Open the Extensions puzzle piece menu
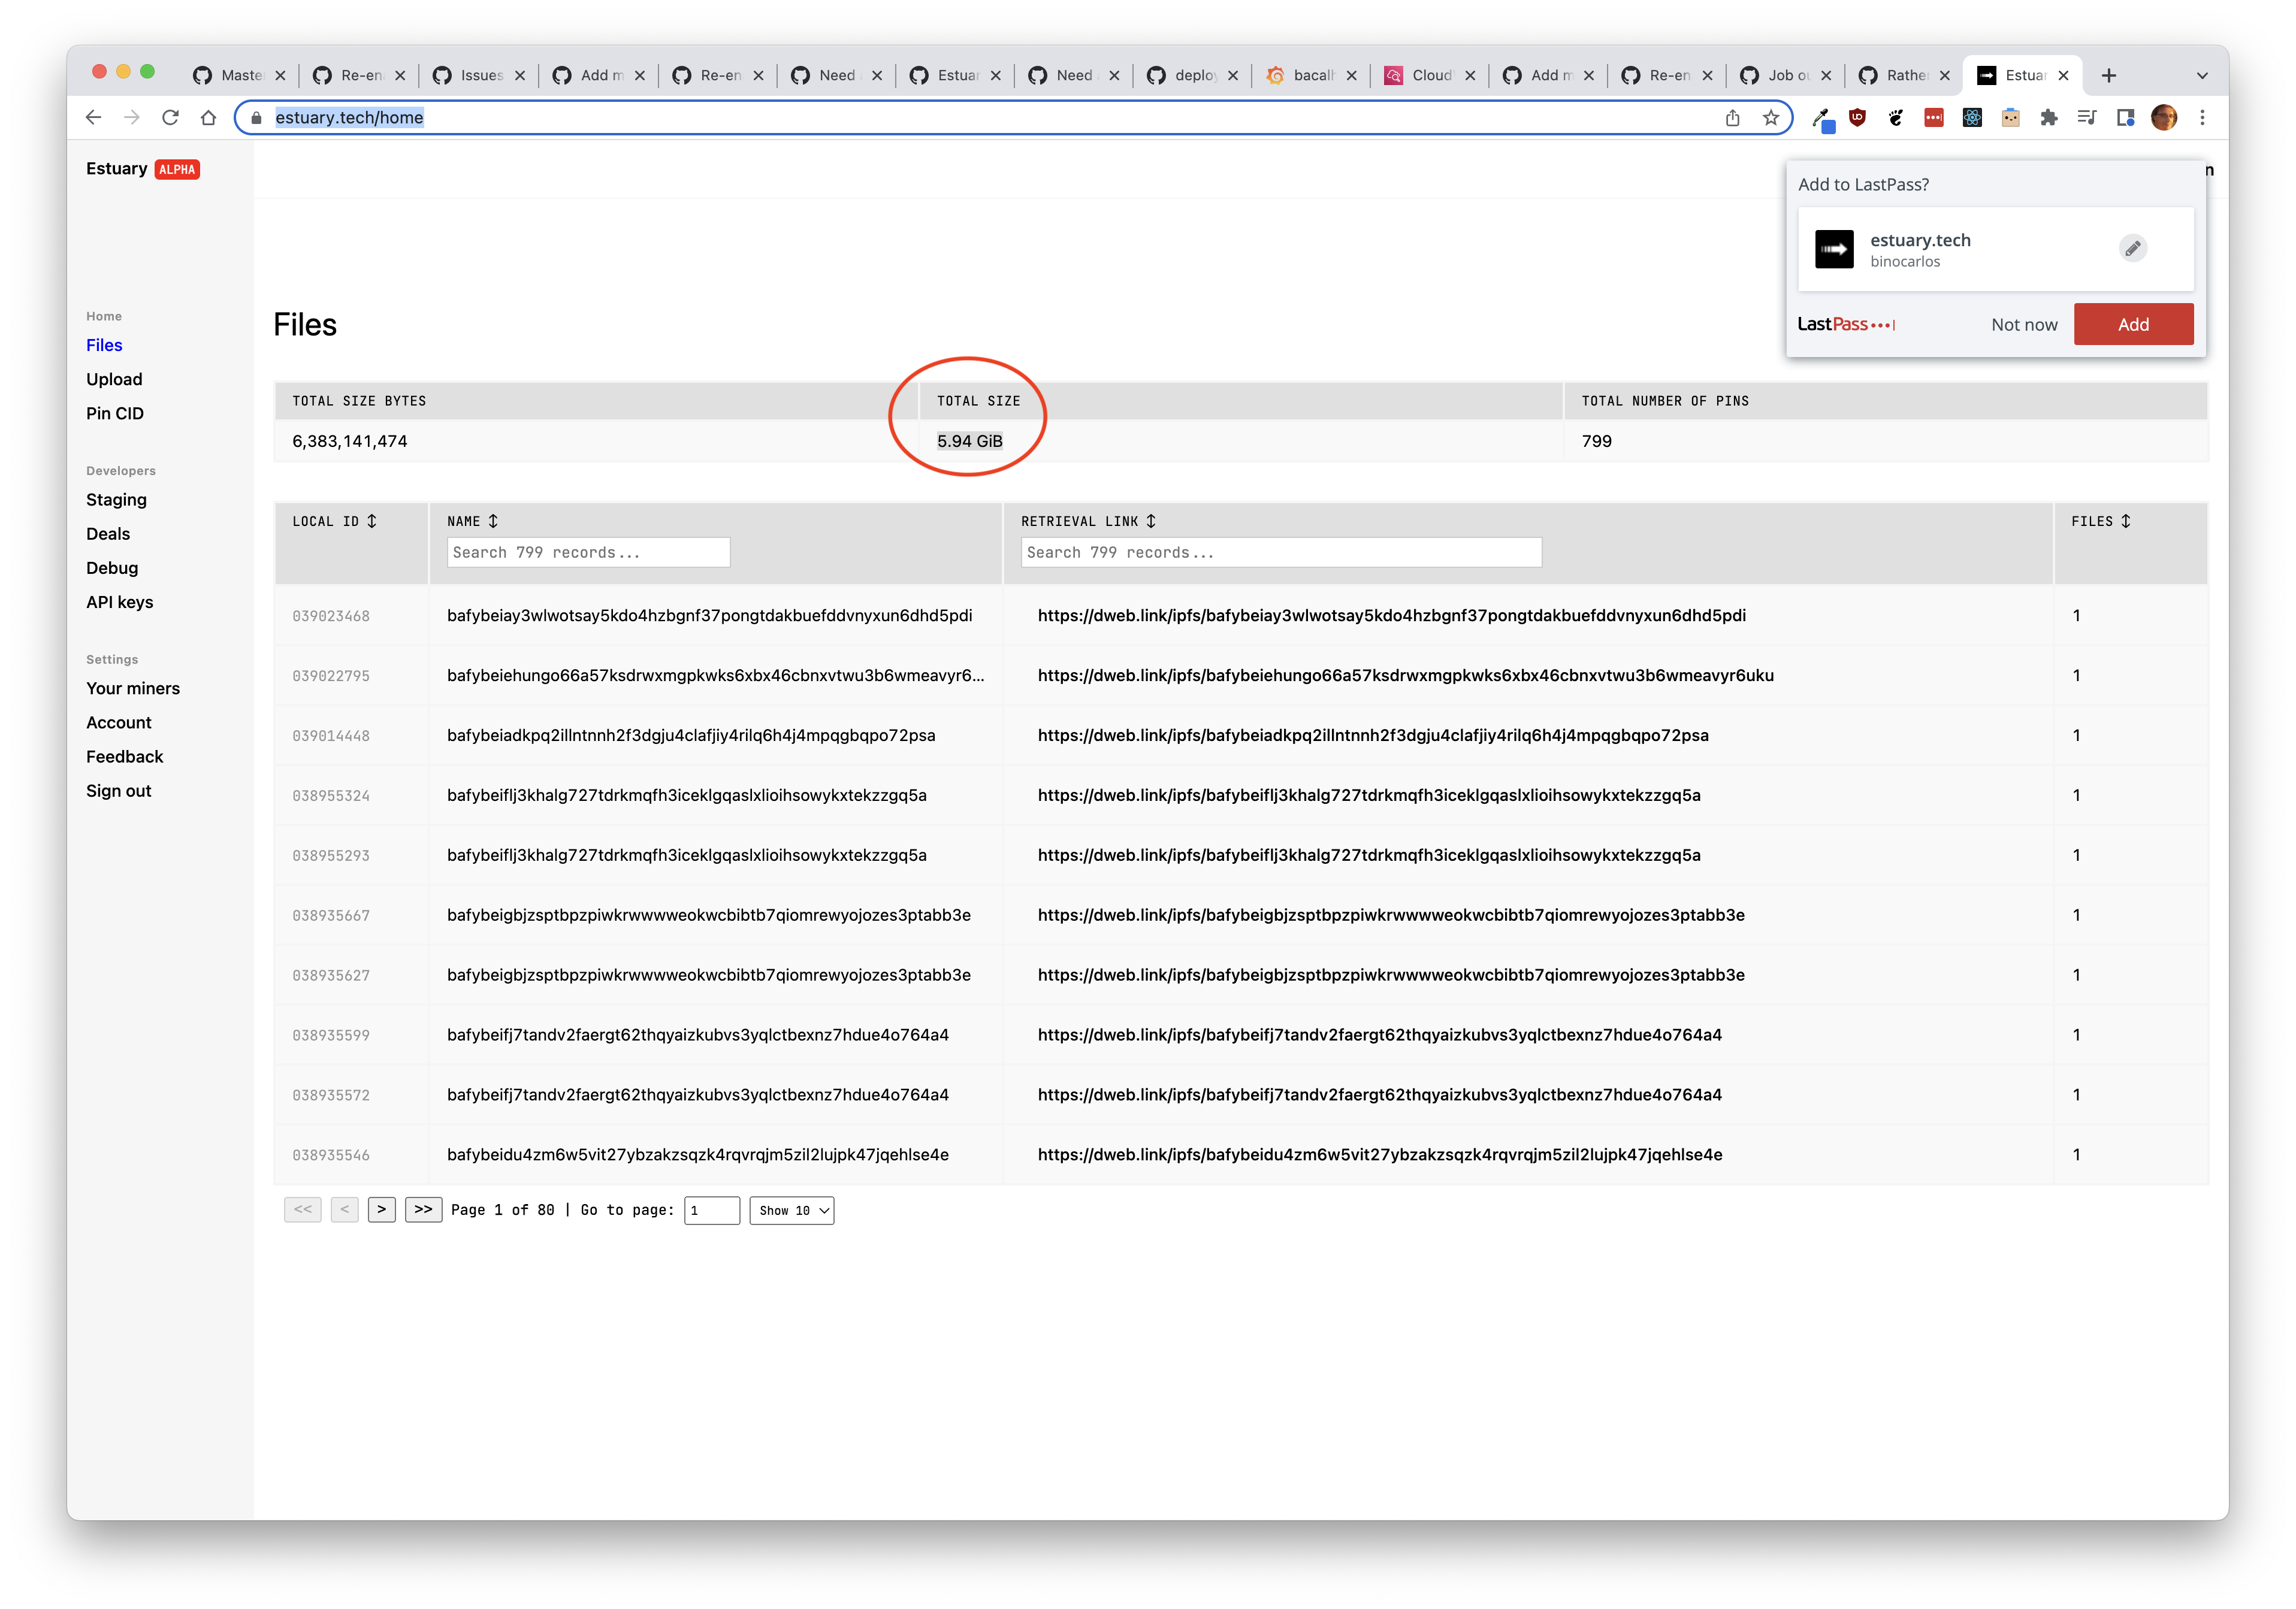 (2049, 117)
